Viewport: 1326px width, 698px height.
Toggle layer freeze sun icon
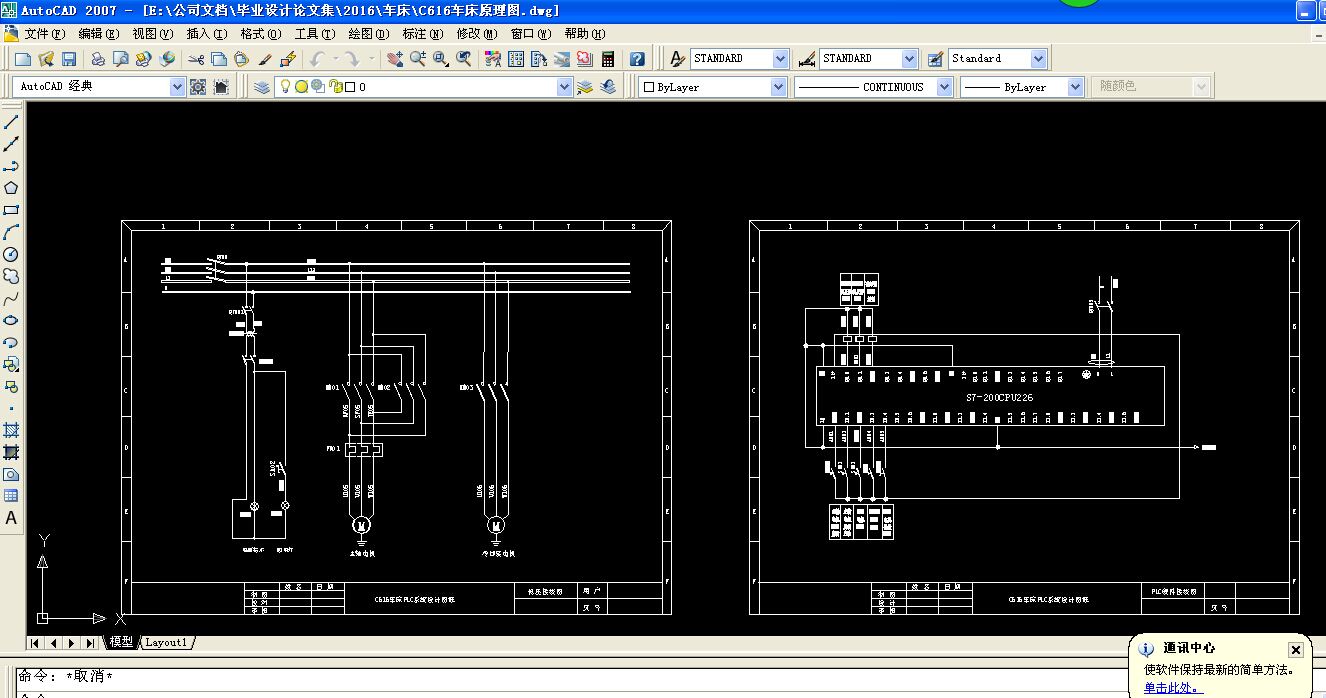click(301, 87)
